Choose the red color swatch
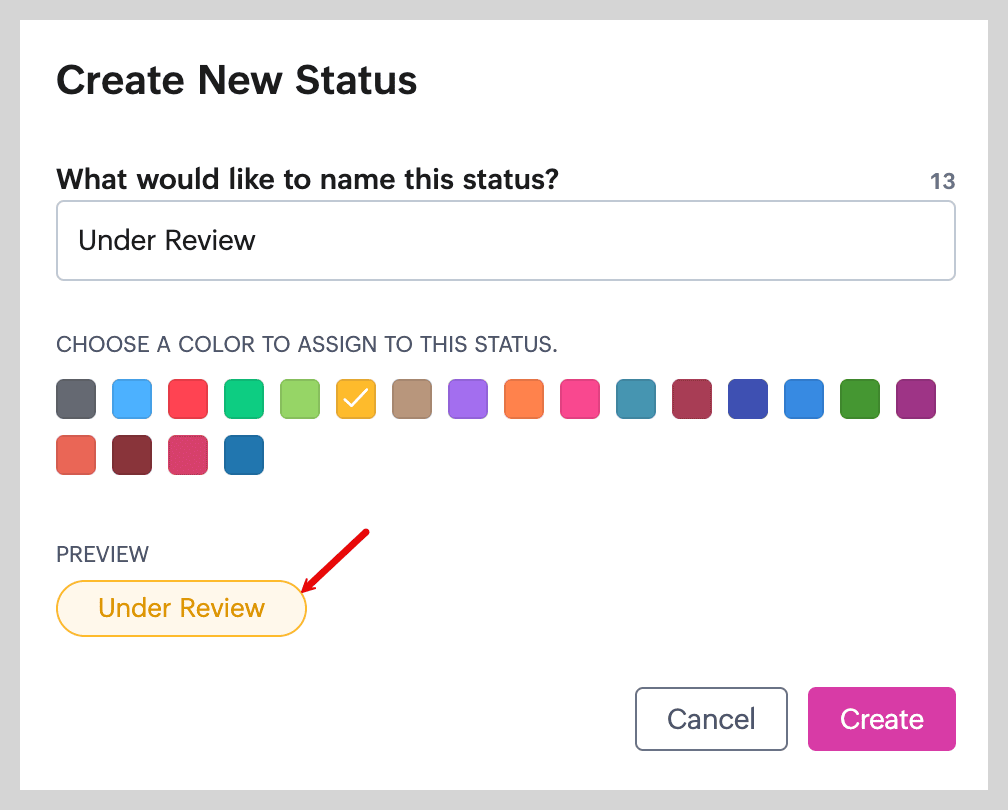Screen dimensions: 1008x810 point(188,399)
